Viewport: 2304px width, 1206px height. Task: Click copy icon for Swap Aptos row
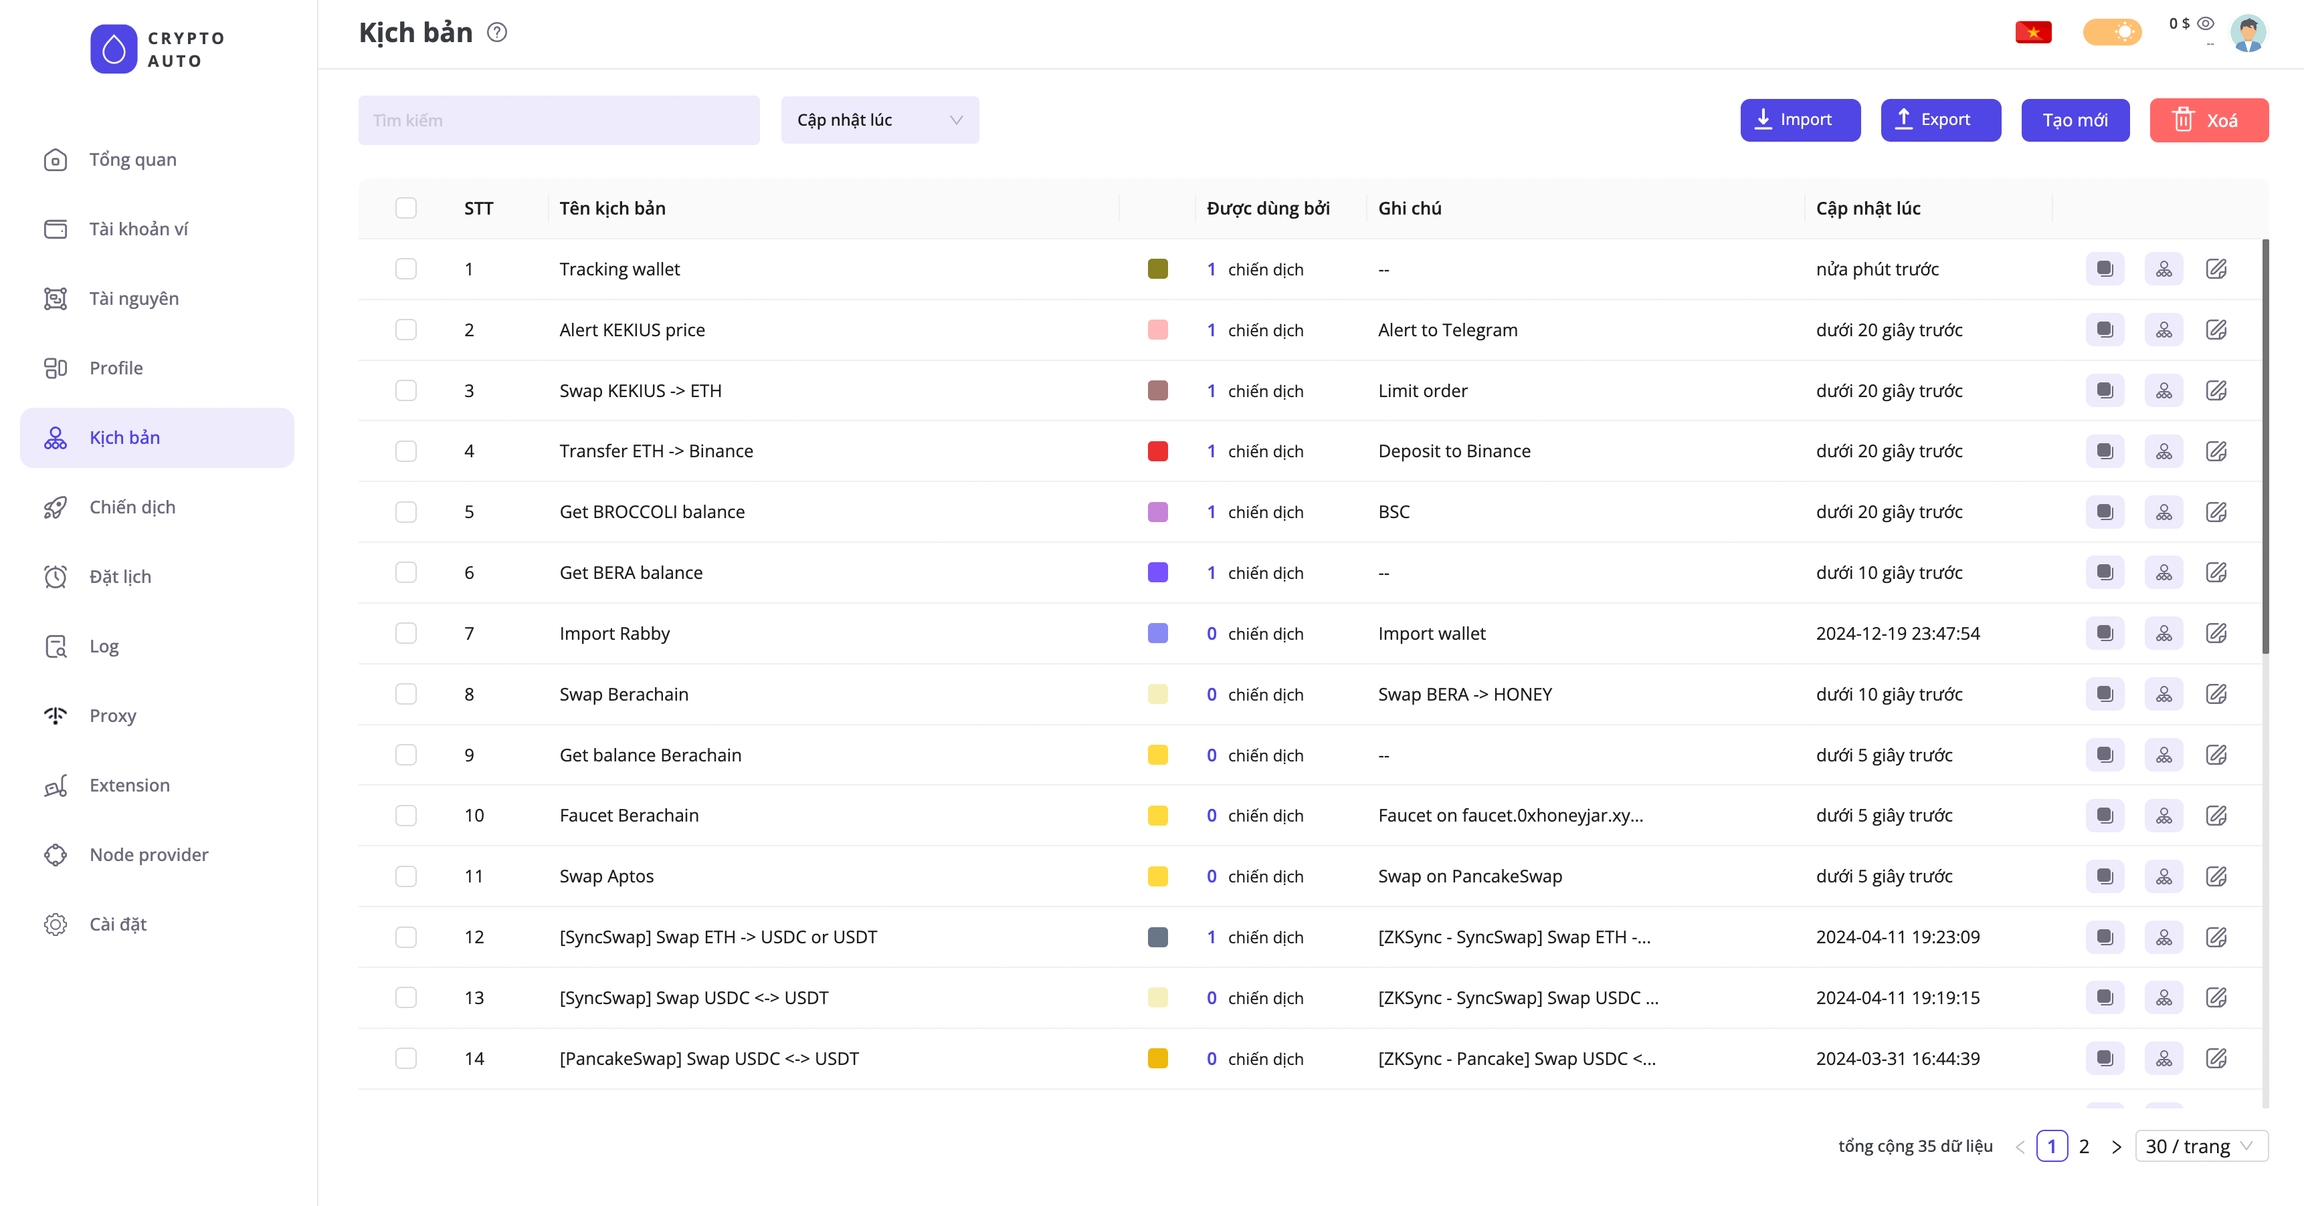pyautogui.click(x=2104, y=876)
